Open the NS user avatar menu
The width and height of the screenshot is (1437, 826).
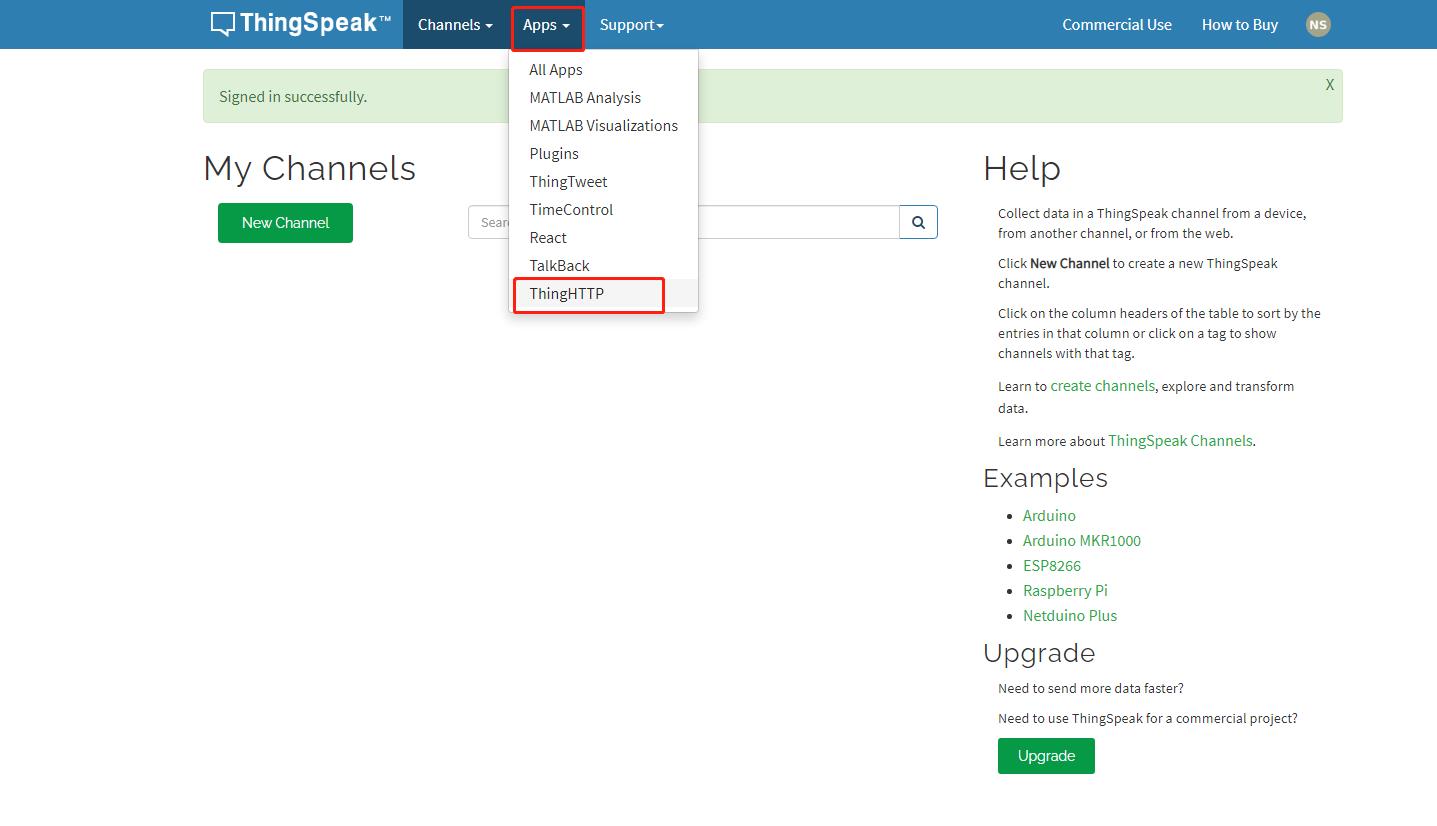point(1318,25)
